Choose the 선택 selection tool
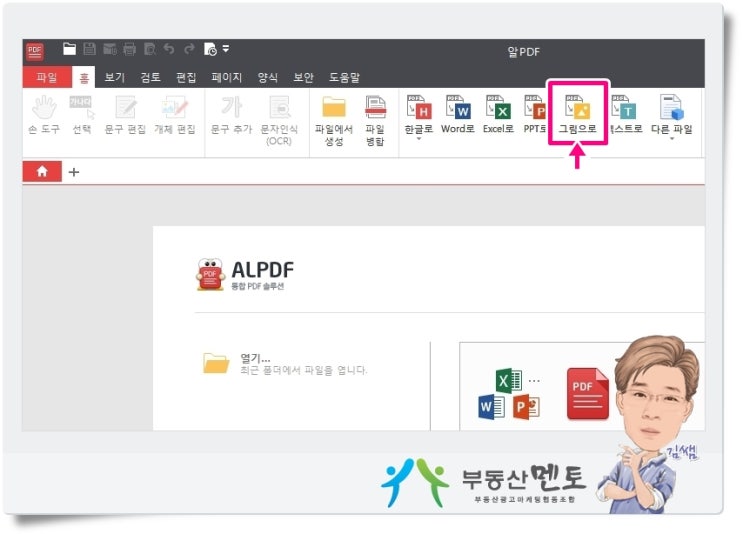Image resolution: width=743 pixels, height=534 pixels. click(x=82, y=115)
